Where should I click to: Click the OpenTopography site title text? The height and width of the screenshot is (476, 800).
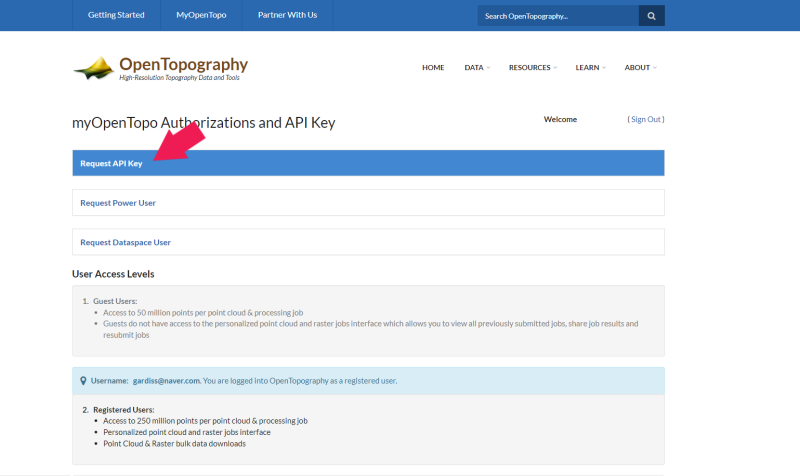pyautogui.click(x=184, y=64)
